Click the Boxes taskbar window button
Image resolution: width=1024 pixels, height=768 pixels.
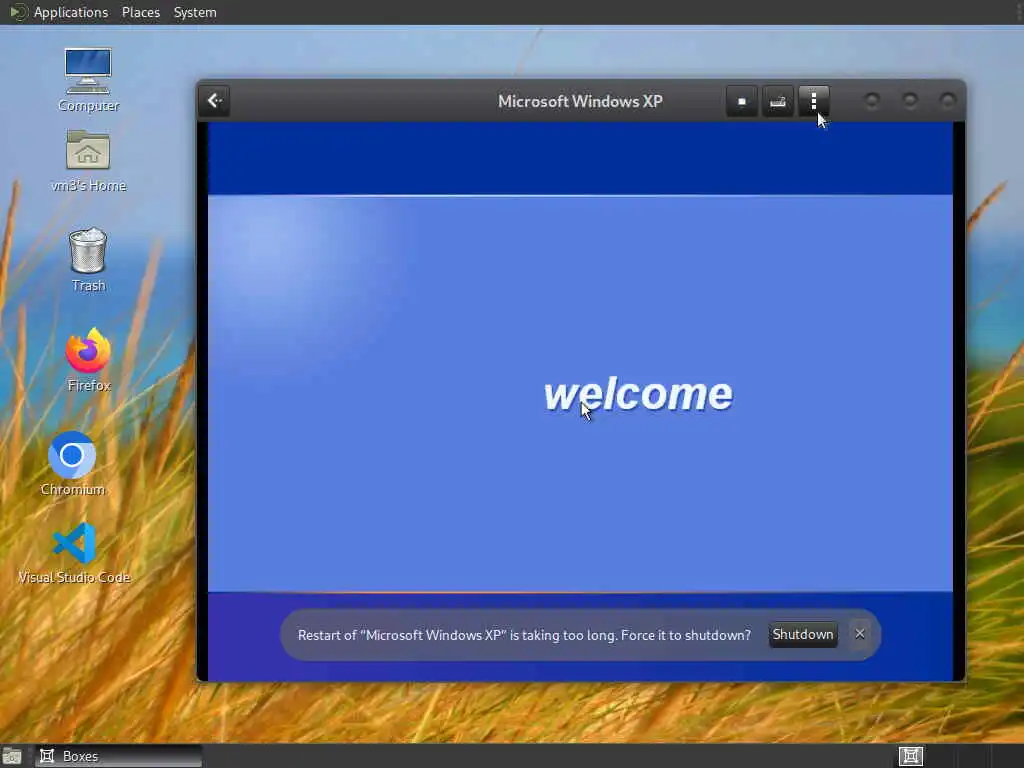(118, 756)
